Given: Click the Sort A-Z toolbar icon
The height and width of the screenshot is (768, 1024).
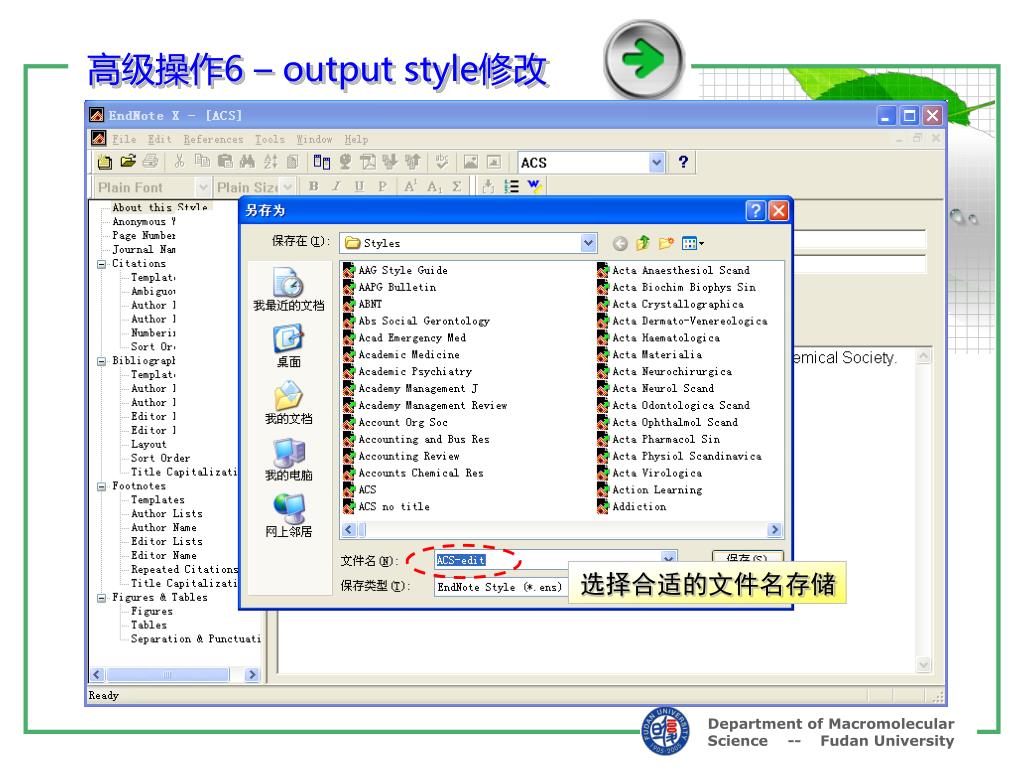Looking at the screenshot, I should (270, 161).
